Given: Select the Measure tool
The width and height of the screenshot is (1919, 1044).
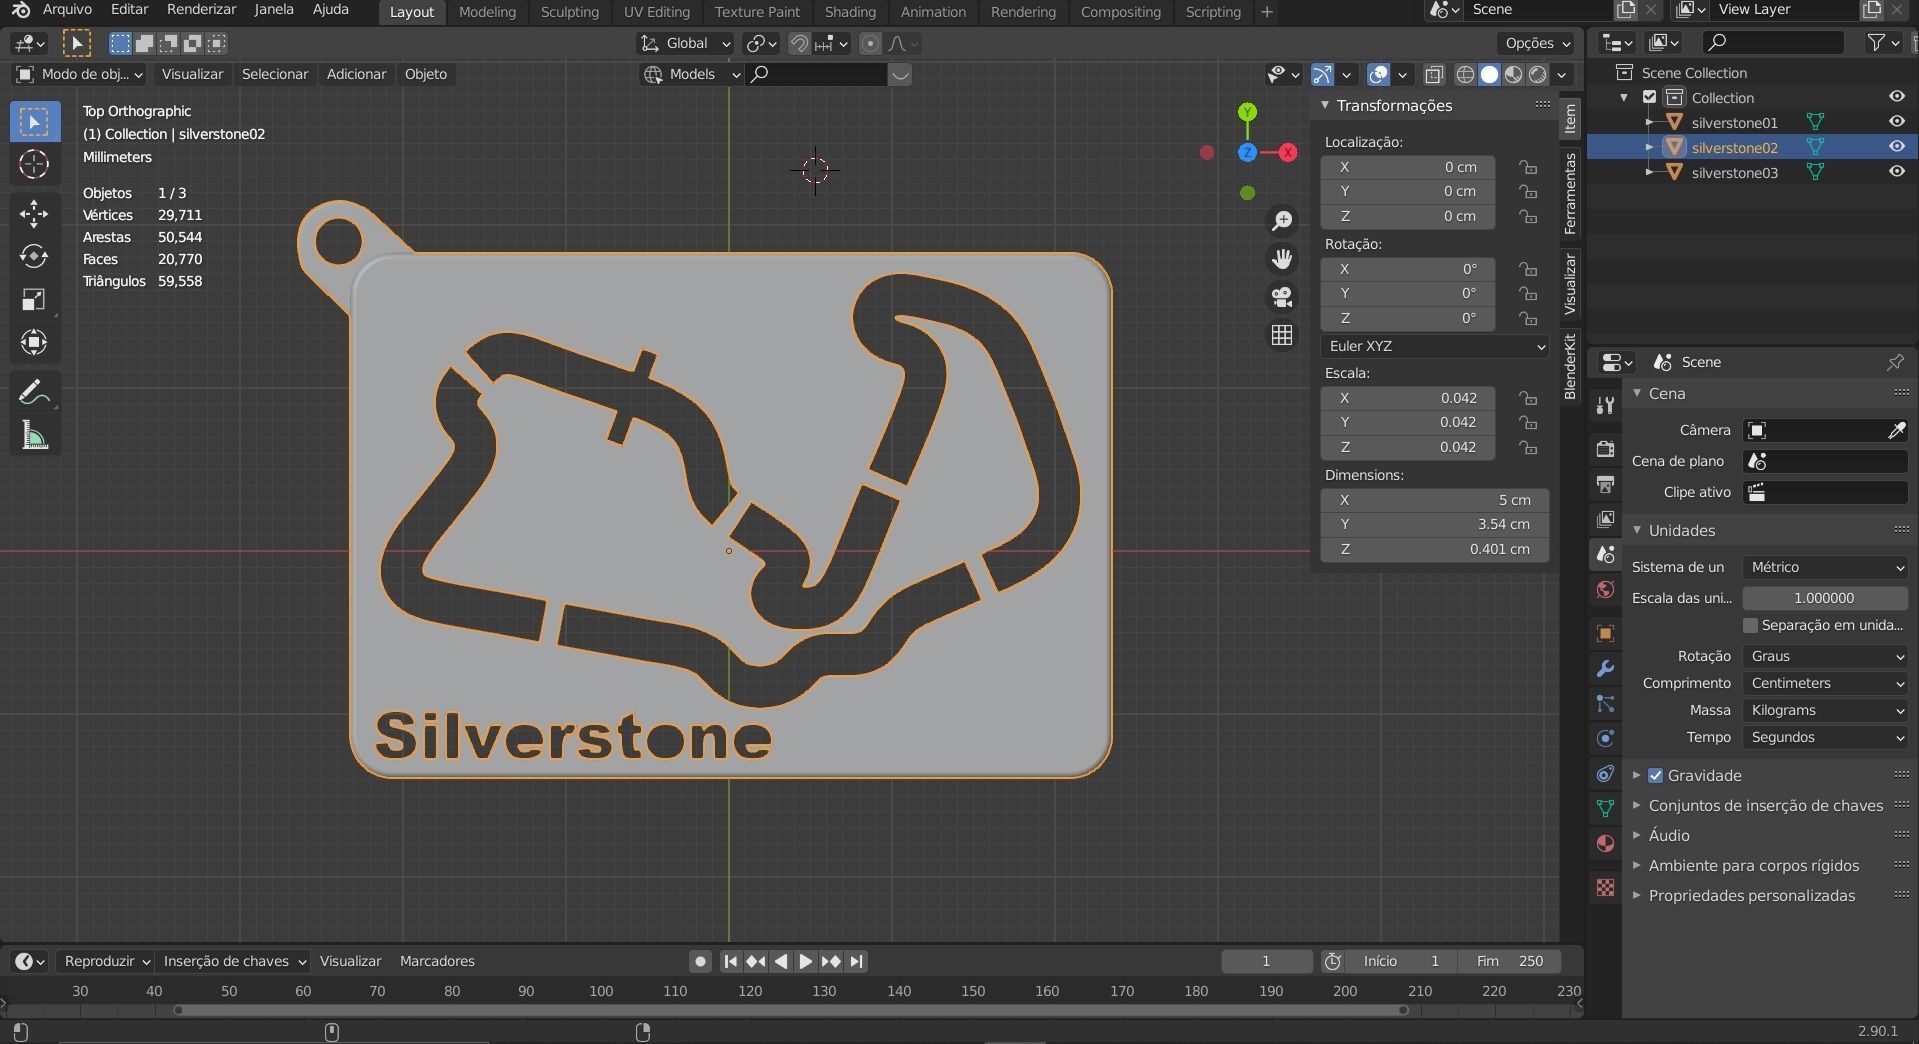Looking at the screenshot, I should [34, 434].
